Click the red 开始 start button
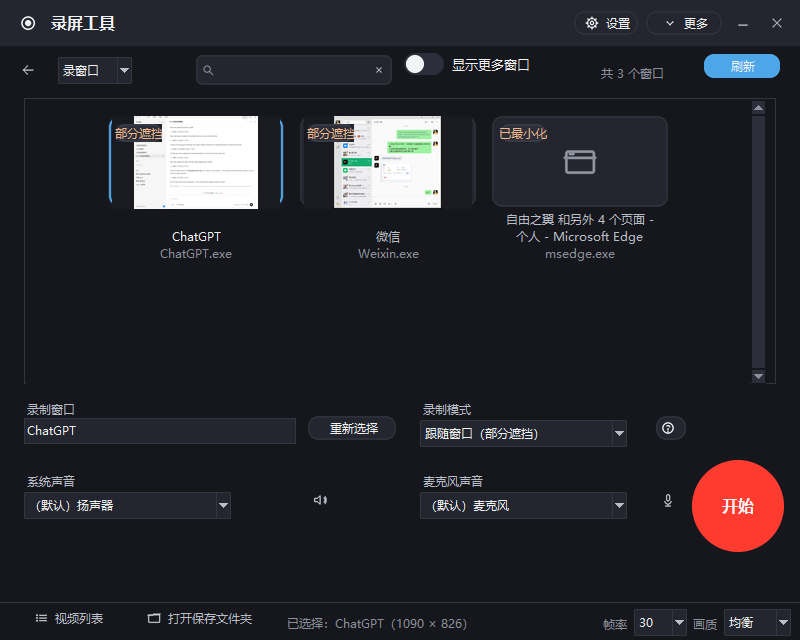The image size is (800, 640). pos(738,506)
